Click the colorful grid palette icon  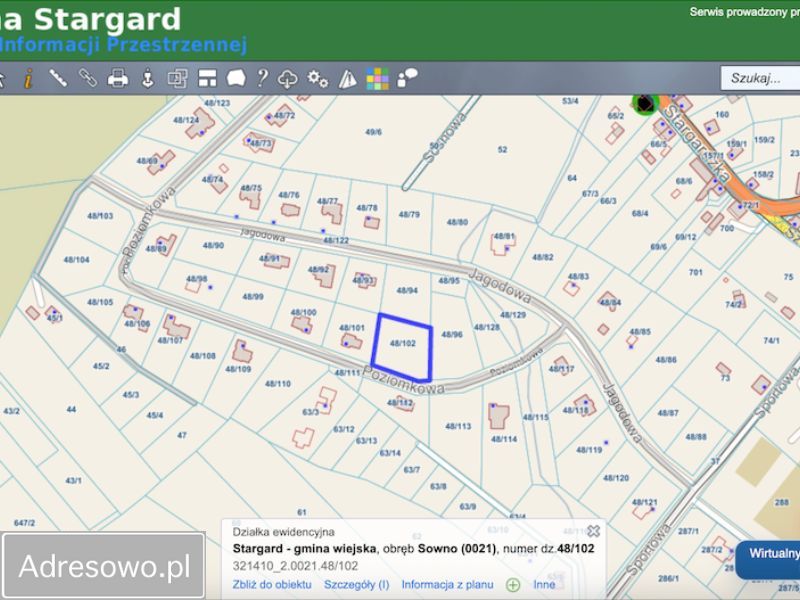pyautogui.click(x=377, y=77)
